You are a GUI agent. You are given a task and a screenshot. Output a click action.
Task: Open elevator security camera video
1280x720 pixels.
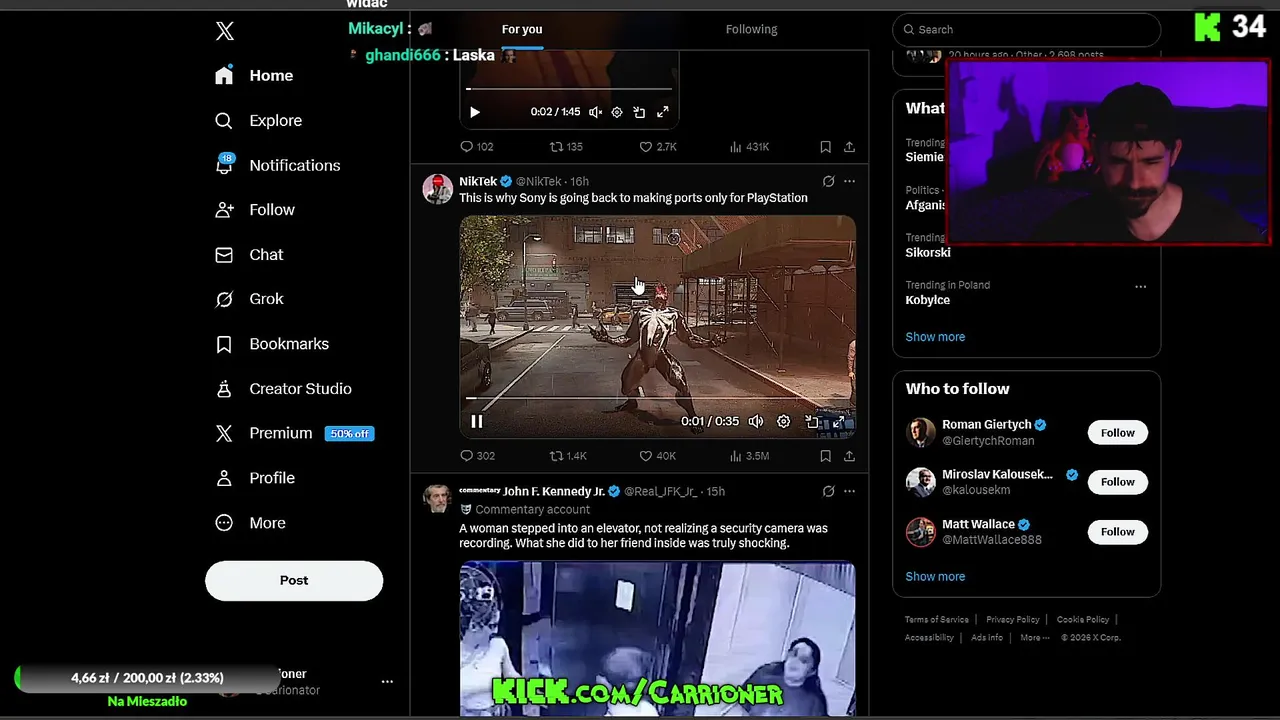coord(657,638)
